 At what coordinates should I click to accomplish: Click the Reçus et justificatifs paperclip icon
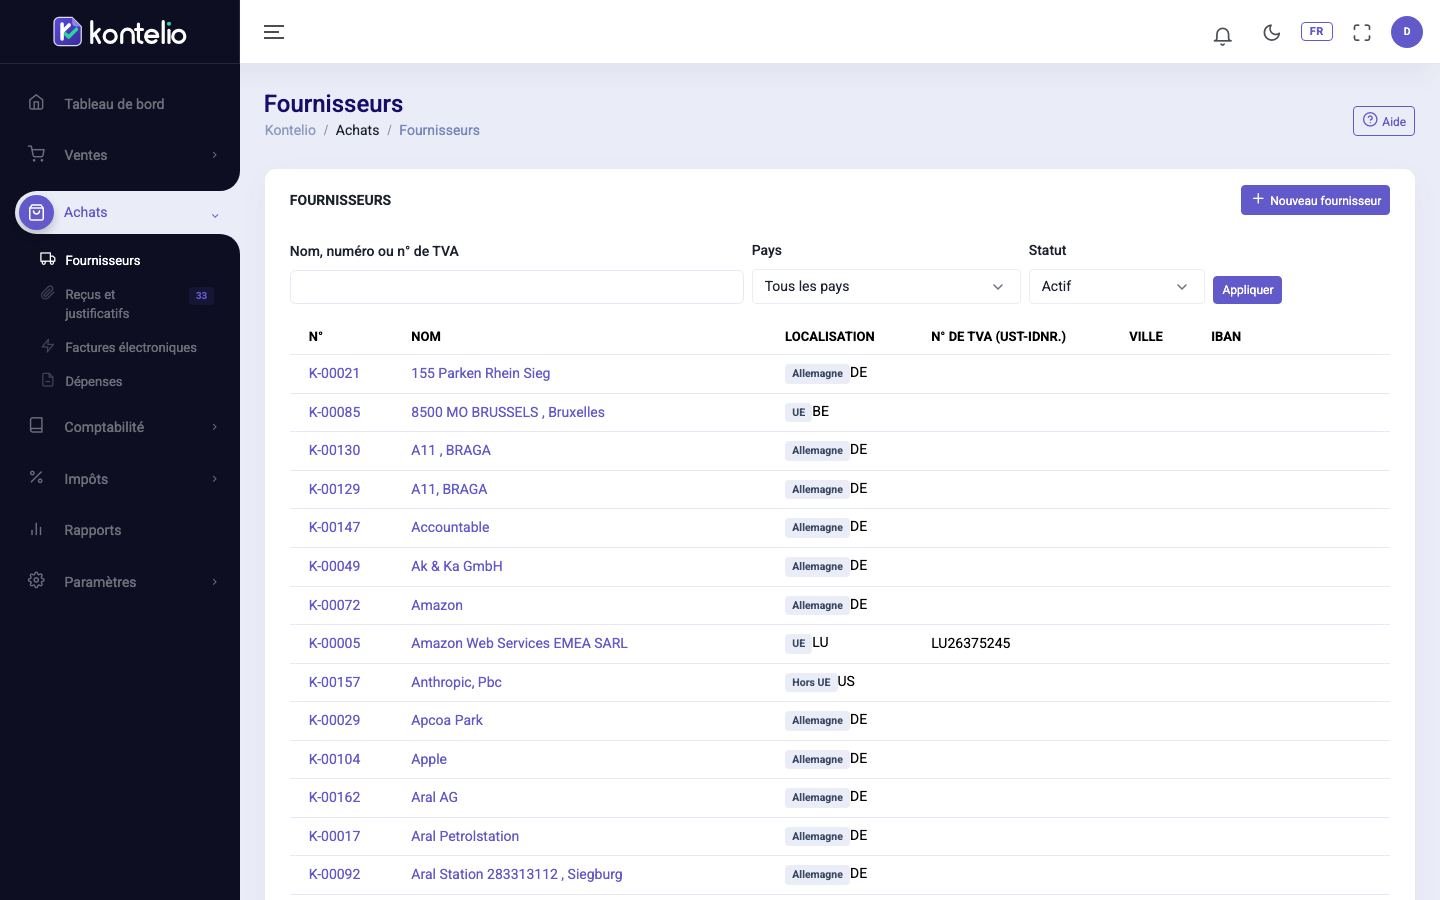pyautogui.click(x=47, y=293)
